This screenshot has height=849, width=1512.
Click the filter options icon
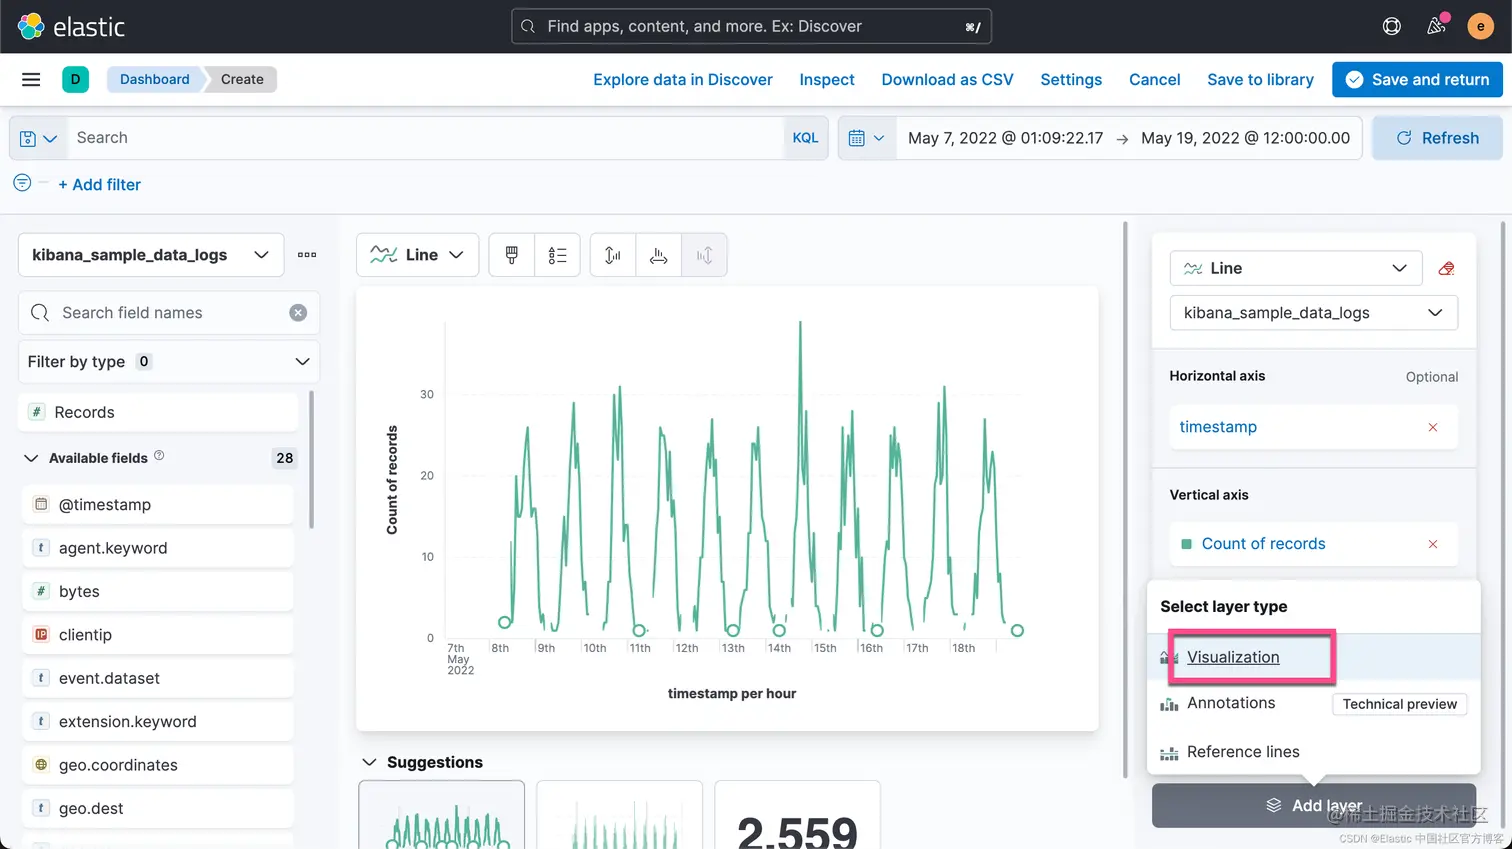pyautogui.click(x=22, y=183)
